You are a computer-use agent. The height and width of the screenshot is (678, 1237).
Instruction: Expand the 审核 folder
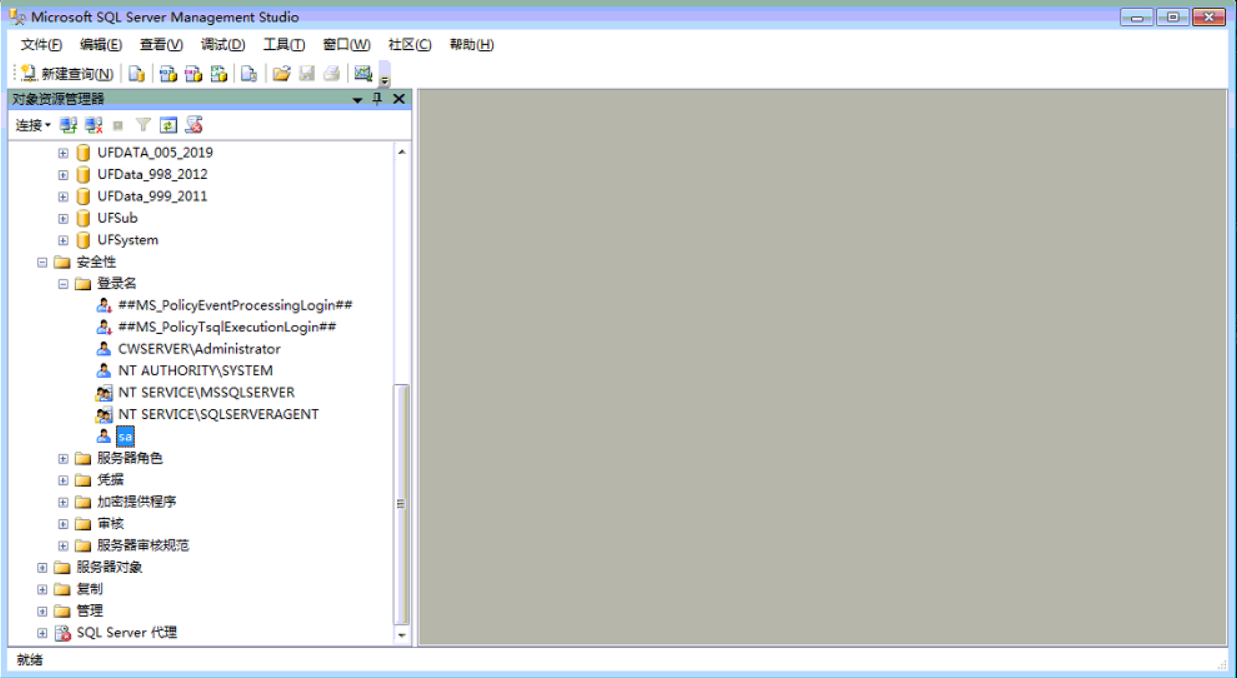(x=63, y=524)
